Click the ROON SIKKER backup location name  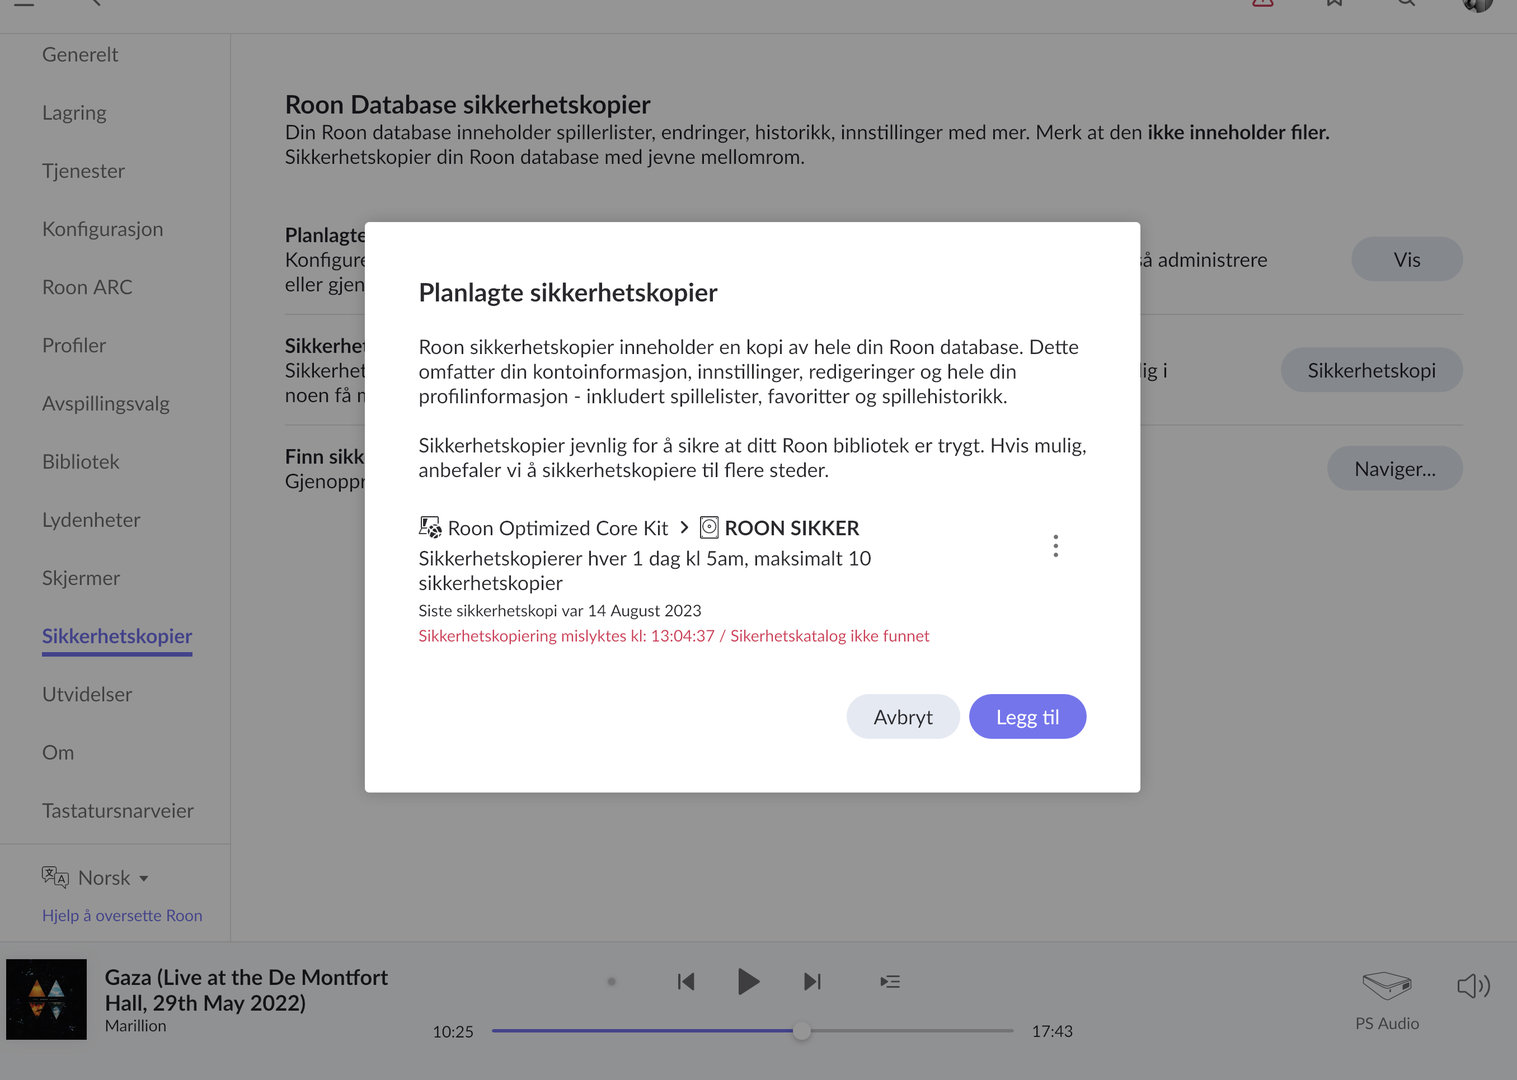point(792,528)
